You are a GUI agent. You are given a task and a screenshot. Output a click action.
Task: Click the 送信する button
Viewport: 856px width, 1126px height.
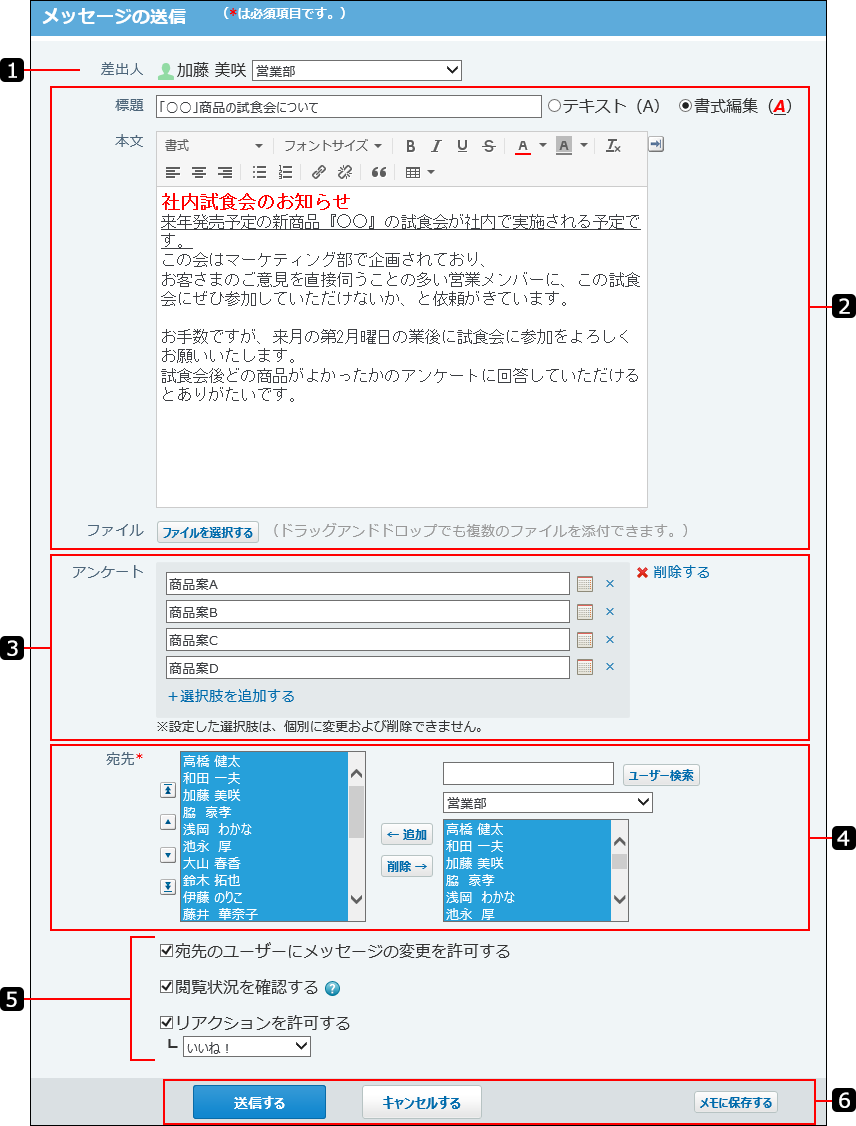(x=259, y=1102)
